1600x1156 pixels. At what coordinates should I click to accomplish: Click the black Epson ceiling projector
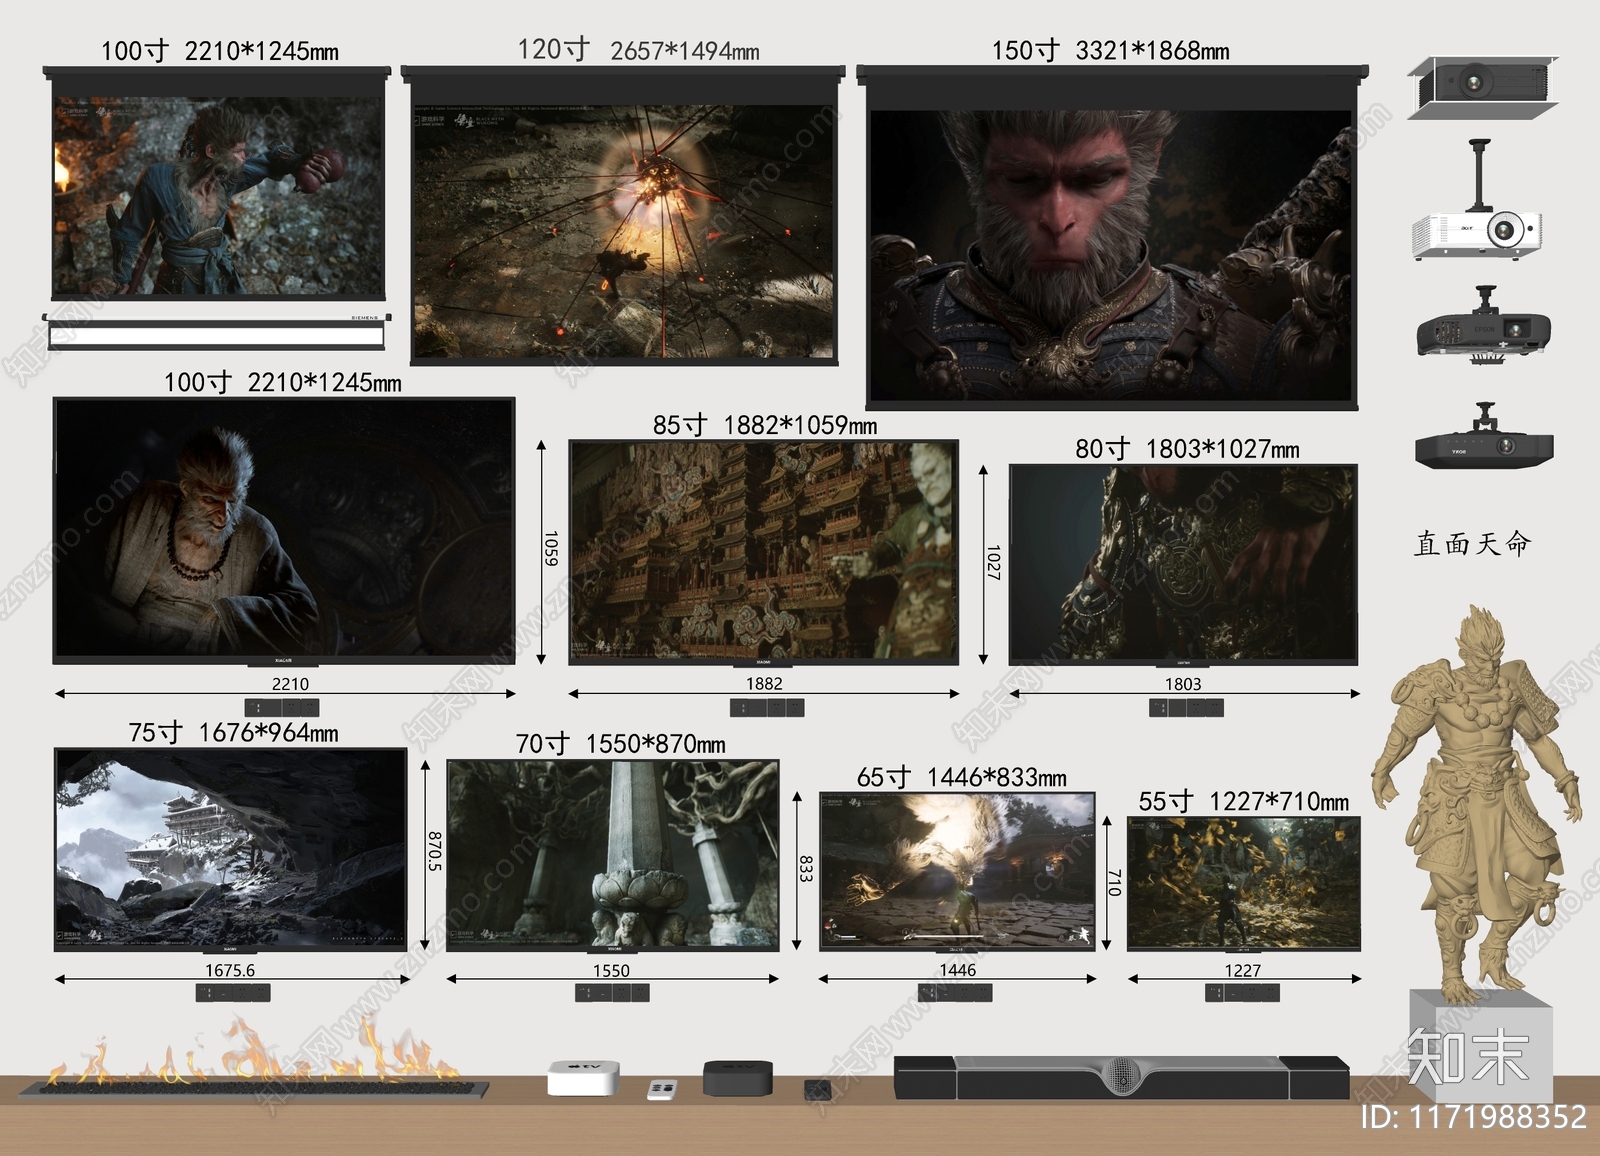(x=1484, y=324)
